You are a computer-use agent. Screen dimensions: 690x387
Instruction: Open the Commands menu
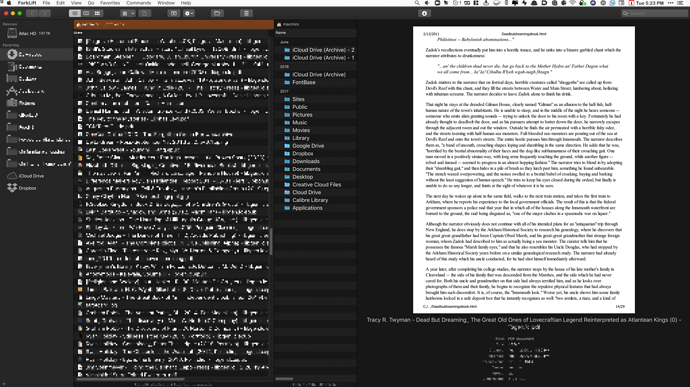point(138,3)
